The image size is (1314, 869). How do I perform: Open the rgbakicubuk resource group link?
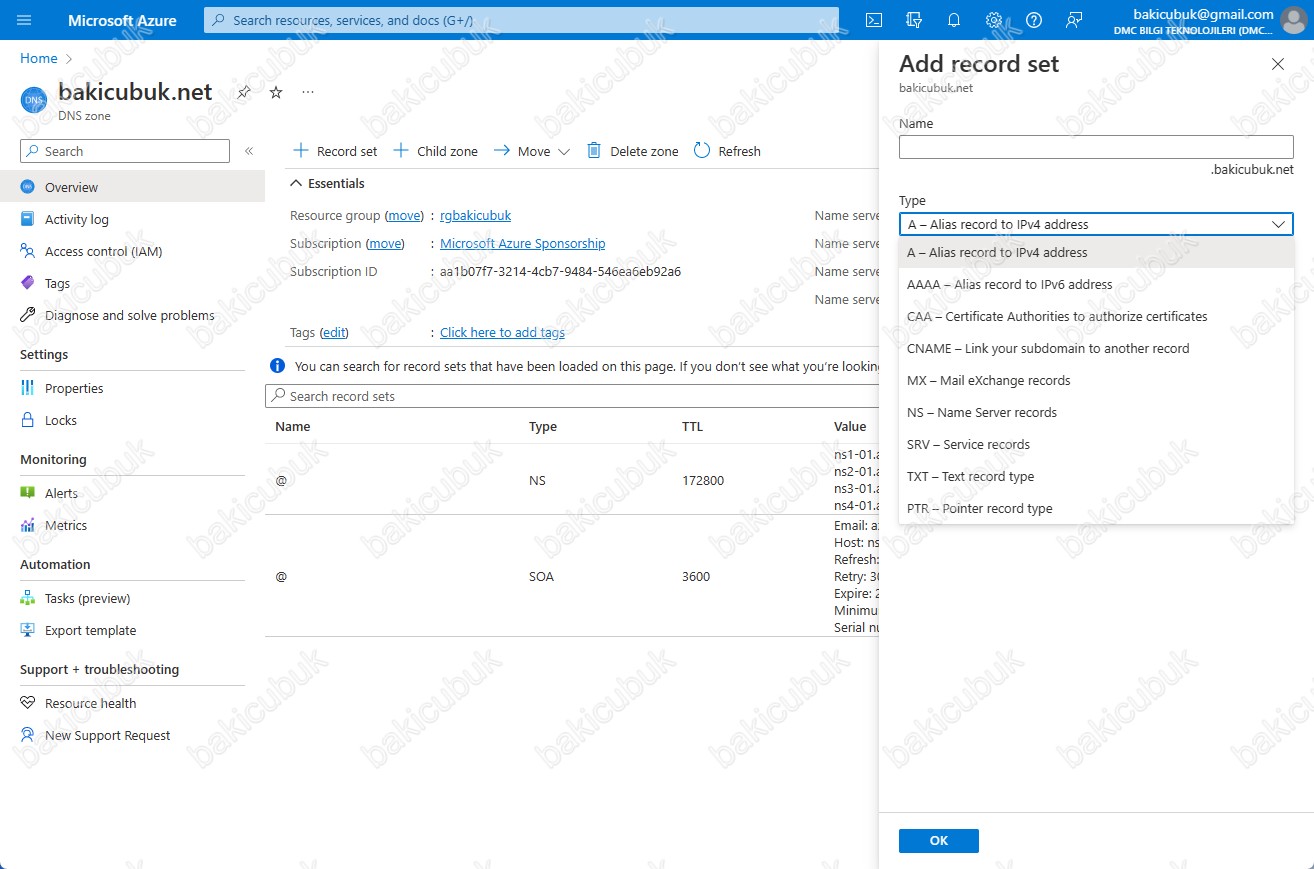tap(475, 215)
